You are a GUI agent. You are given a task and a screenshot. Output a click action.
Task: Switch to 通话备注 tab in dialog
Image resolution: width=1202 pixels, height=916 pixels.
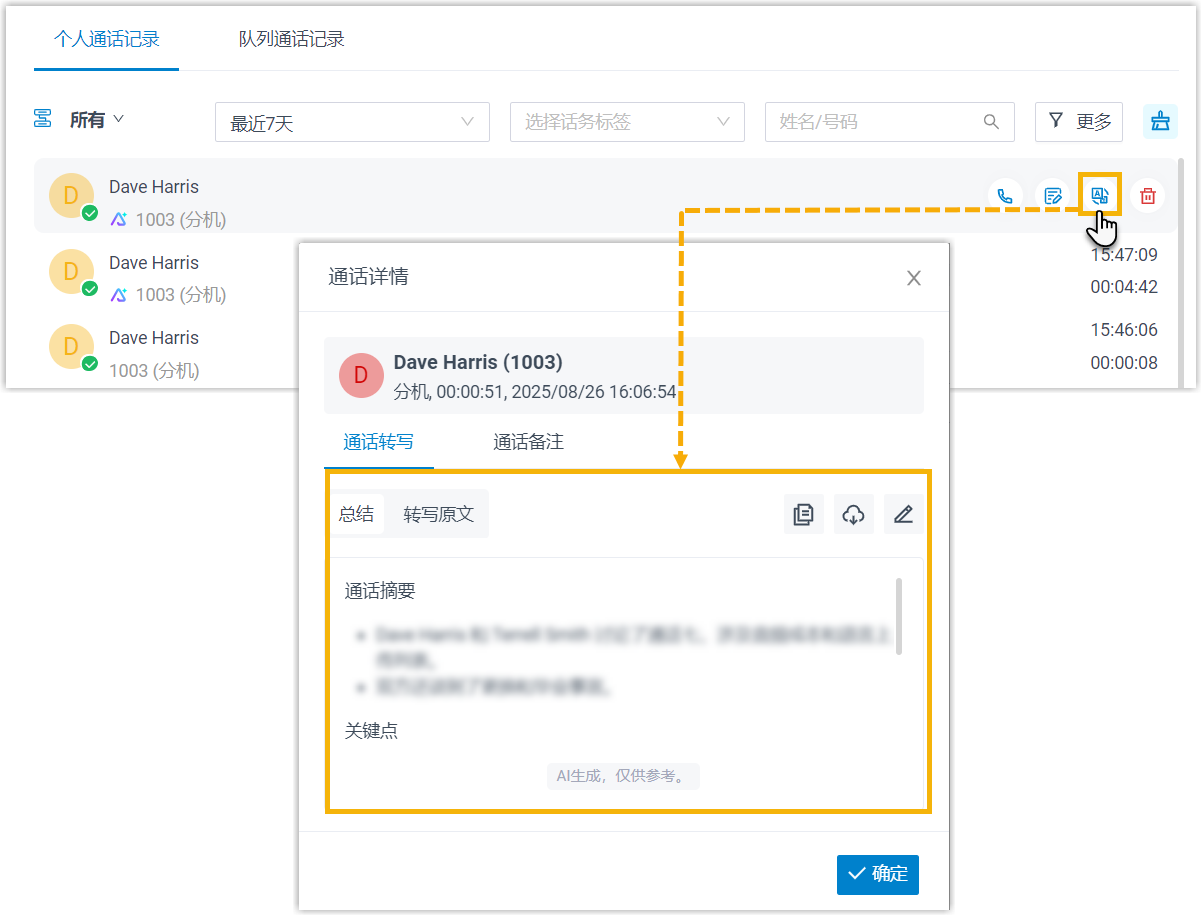[528, 442]
